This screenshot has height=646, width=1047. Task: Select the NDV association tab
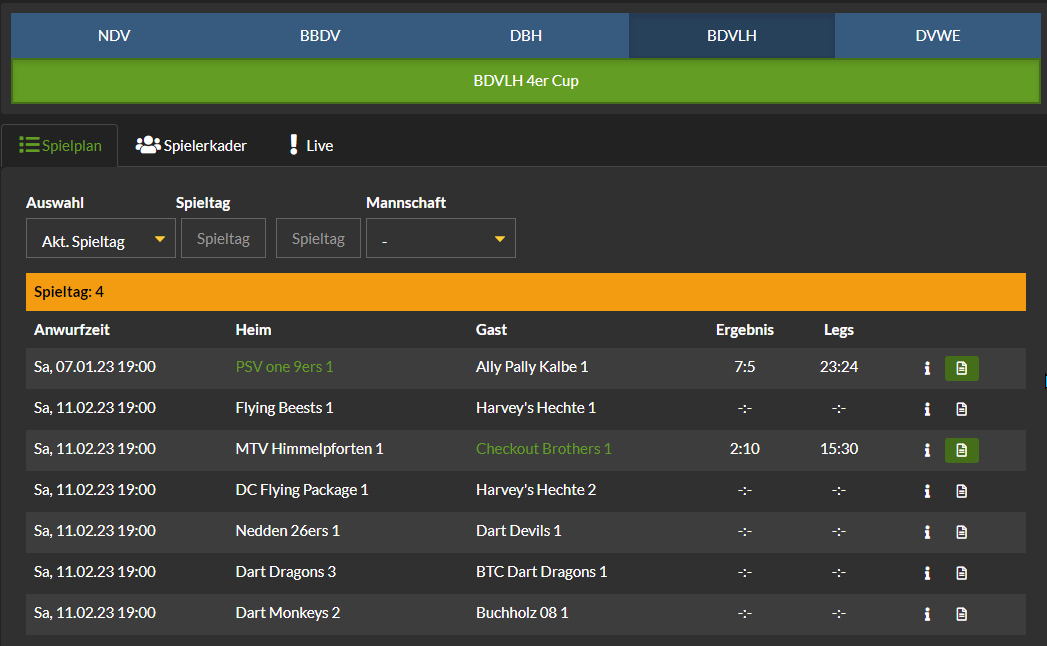pos(114,35)
